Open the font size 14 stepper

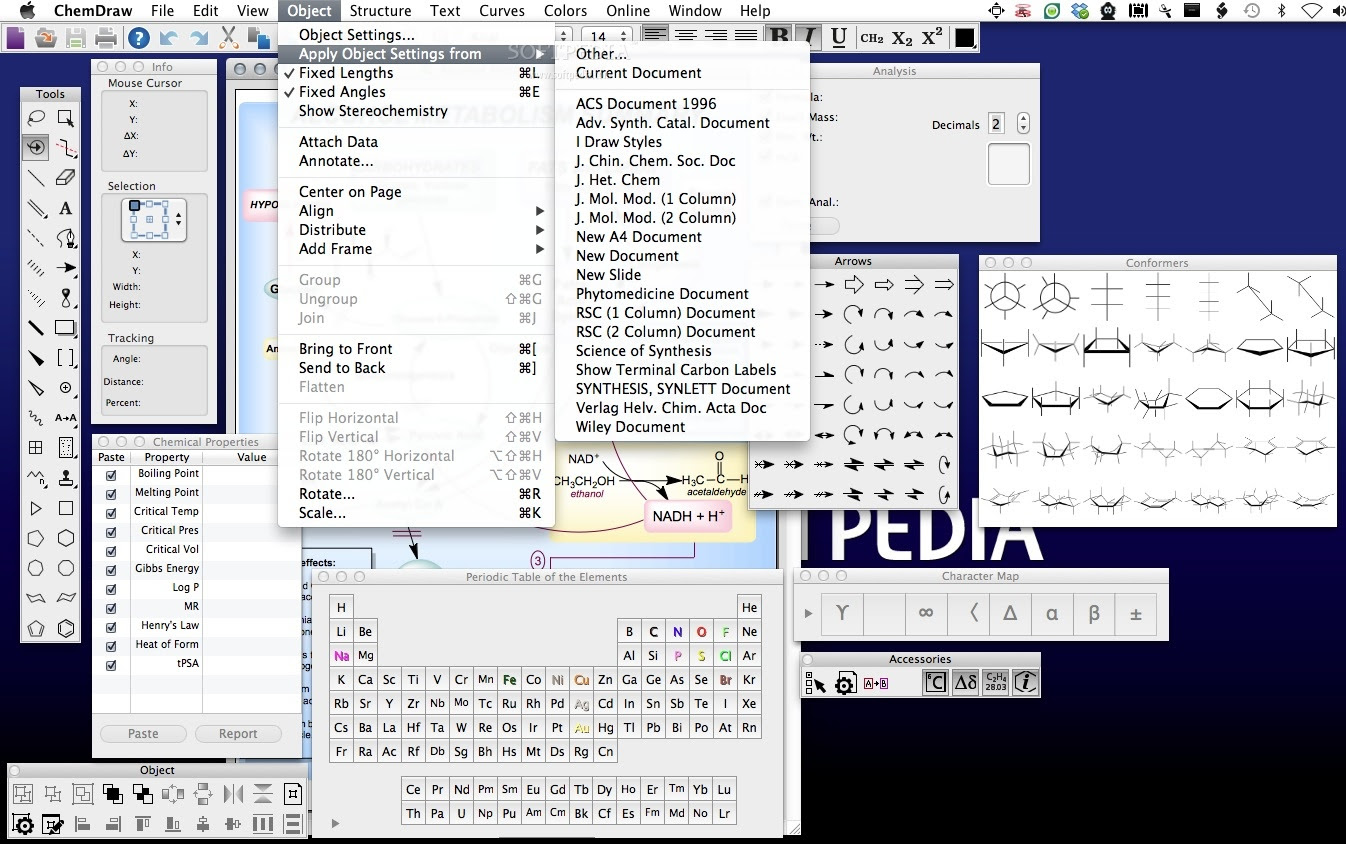coord(624,38)
